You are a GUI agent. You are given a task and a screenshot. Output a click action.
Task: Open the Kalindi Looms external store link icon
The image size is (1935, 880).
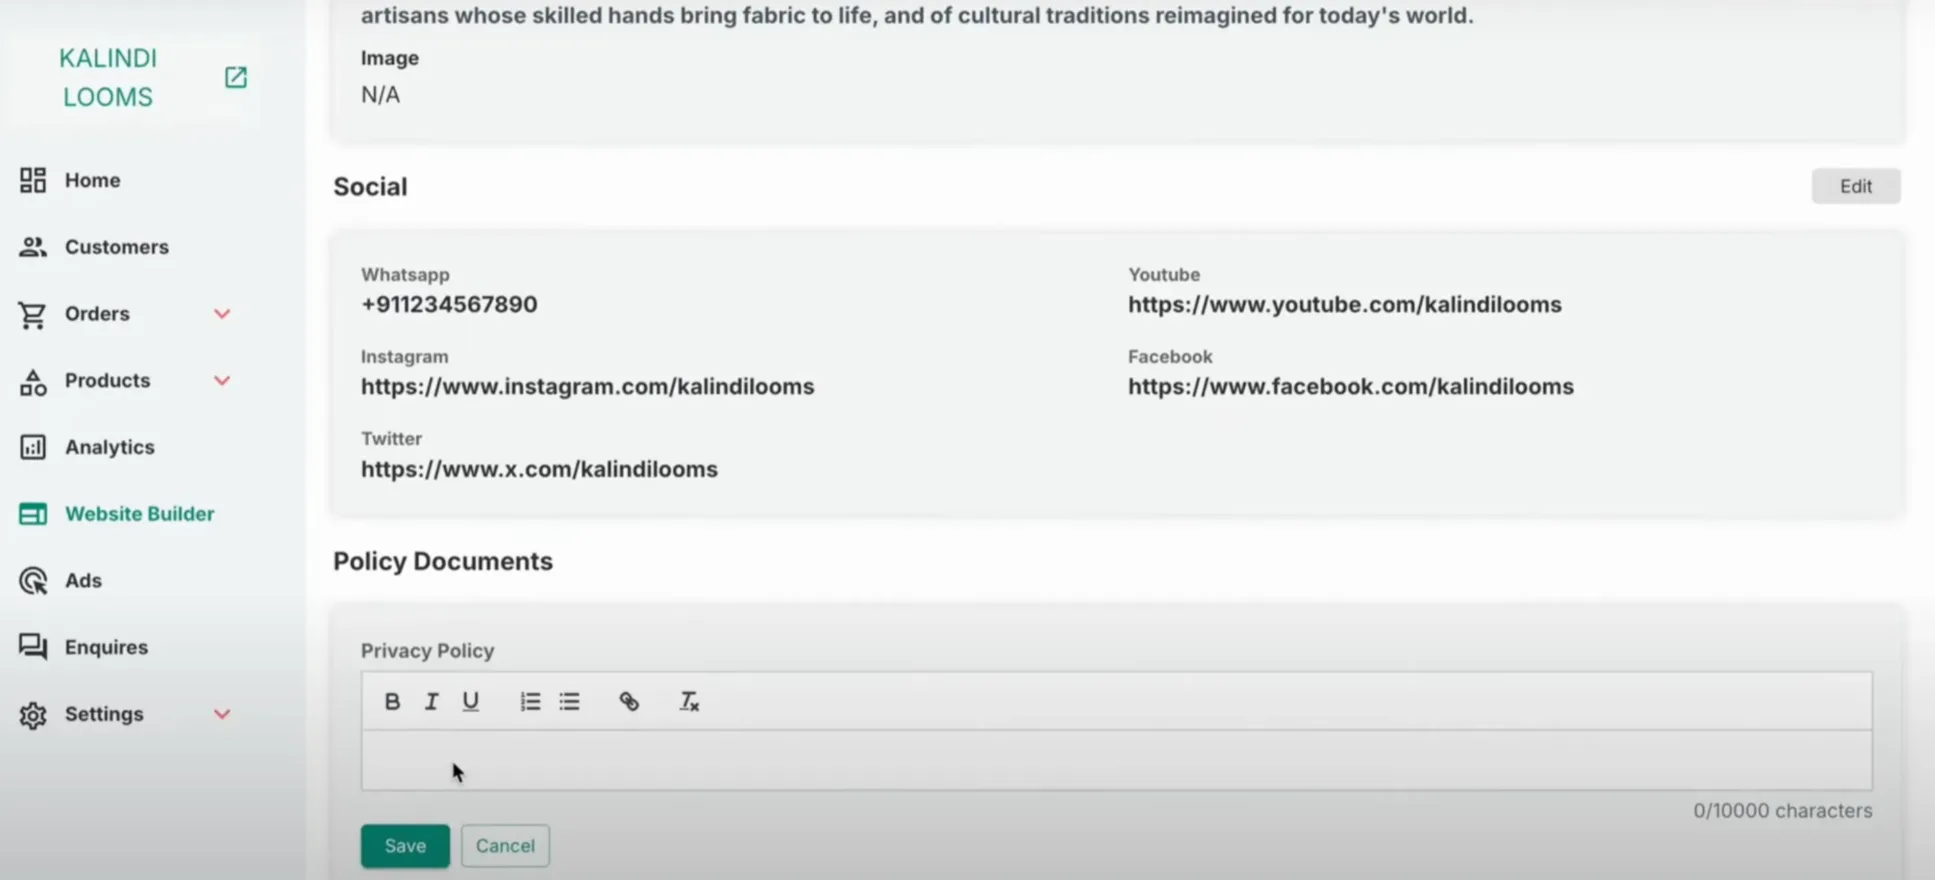(x=235, y=77)
